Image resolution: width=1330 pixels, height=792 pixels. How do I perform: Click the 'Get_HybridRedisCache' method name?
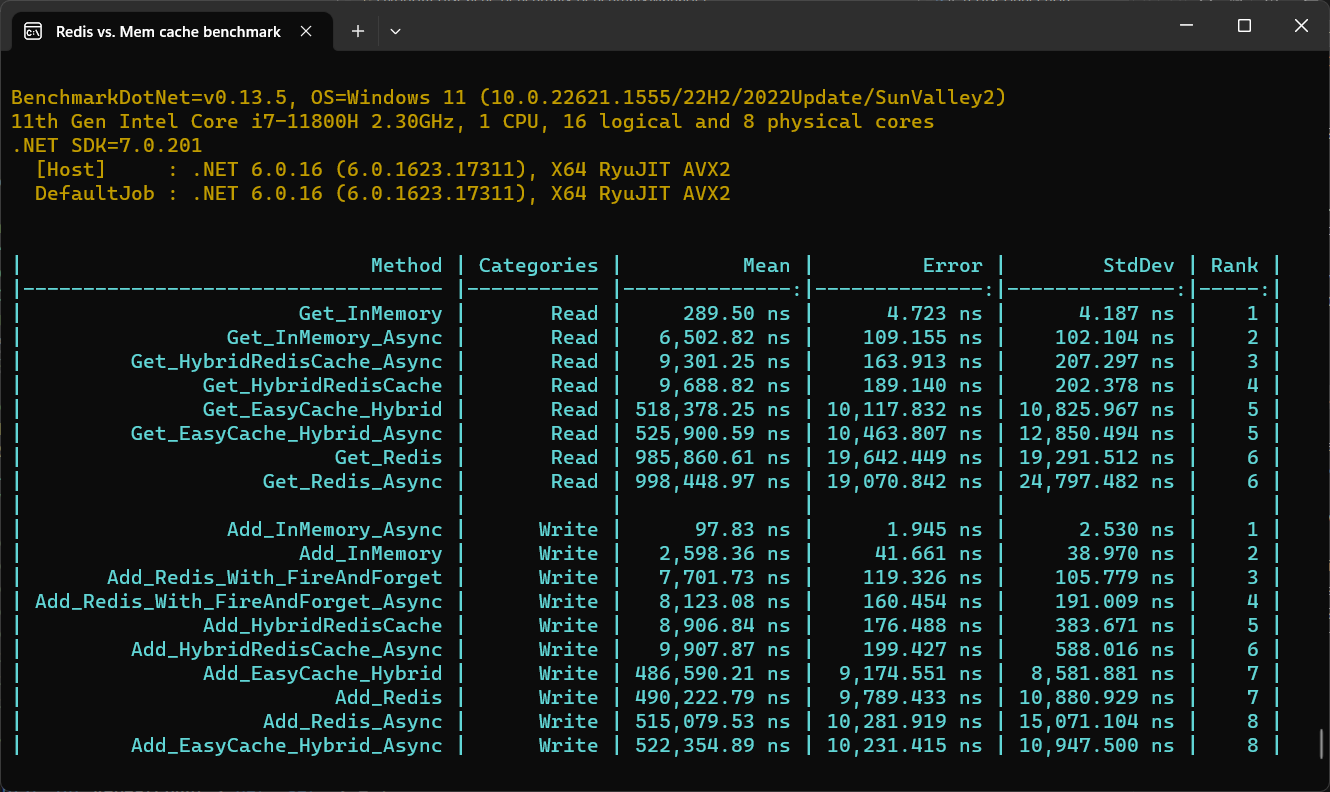322,385
